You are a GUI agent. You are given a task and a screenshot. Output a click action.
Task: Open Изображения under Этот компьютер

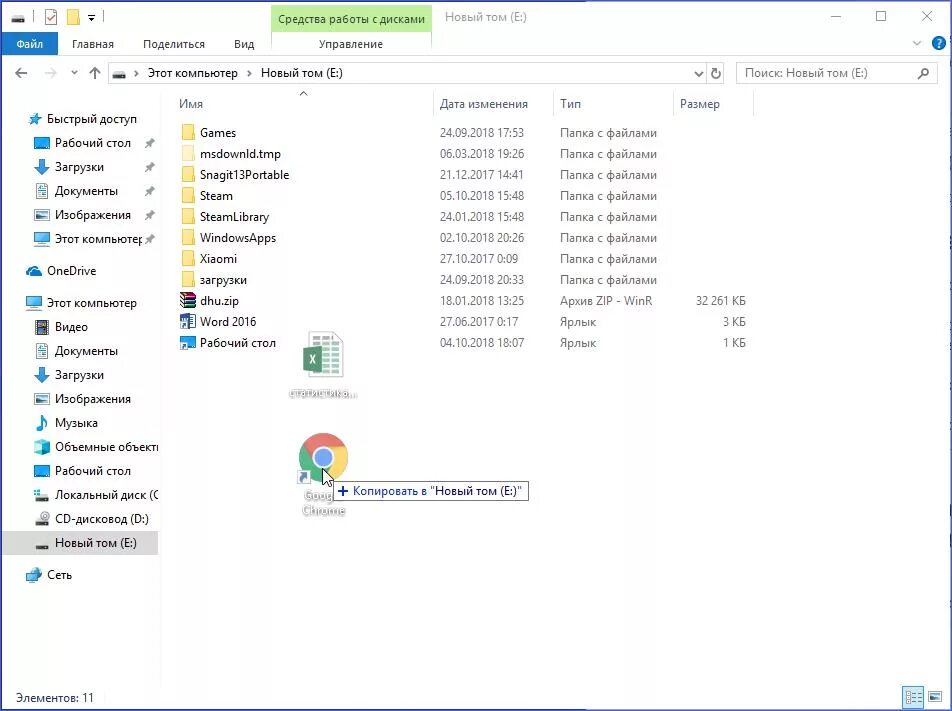pyautogui.click(x=92, y=399)
